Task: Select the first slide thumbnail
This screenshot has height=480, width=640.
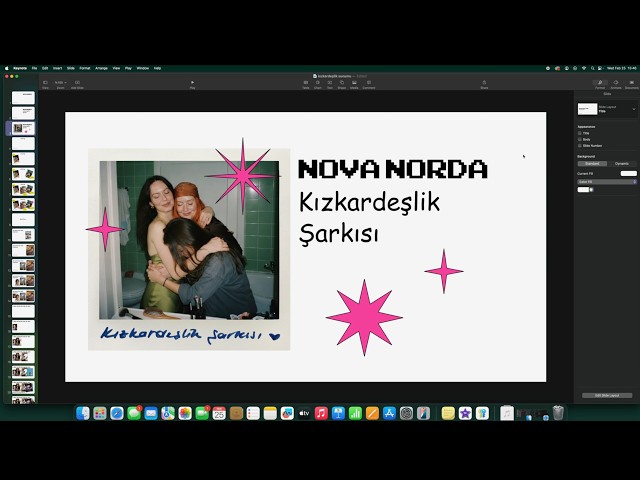Action: coord(23,98)
